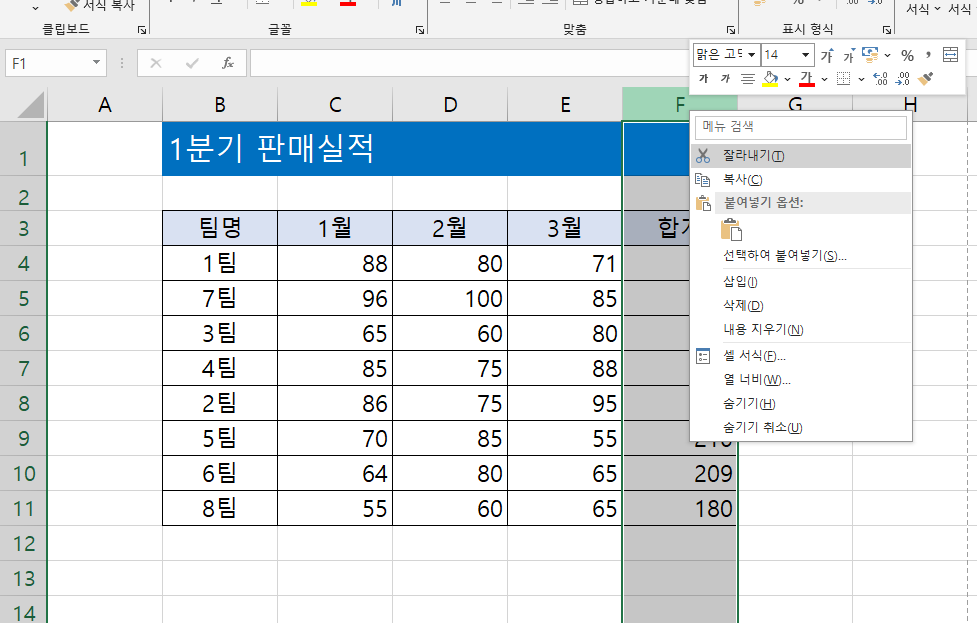Select row 12 header
Image resolution: width=977 pixels, height=623 pixels.
point(23,543)
